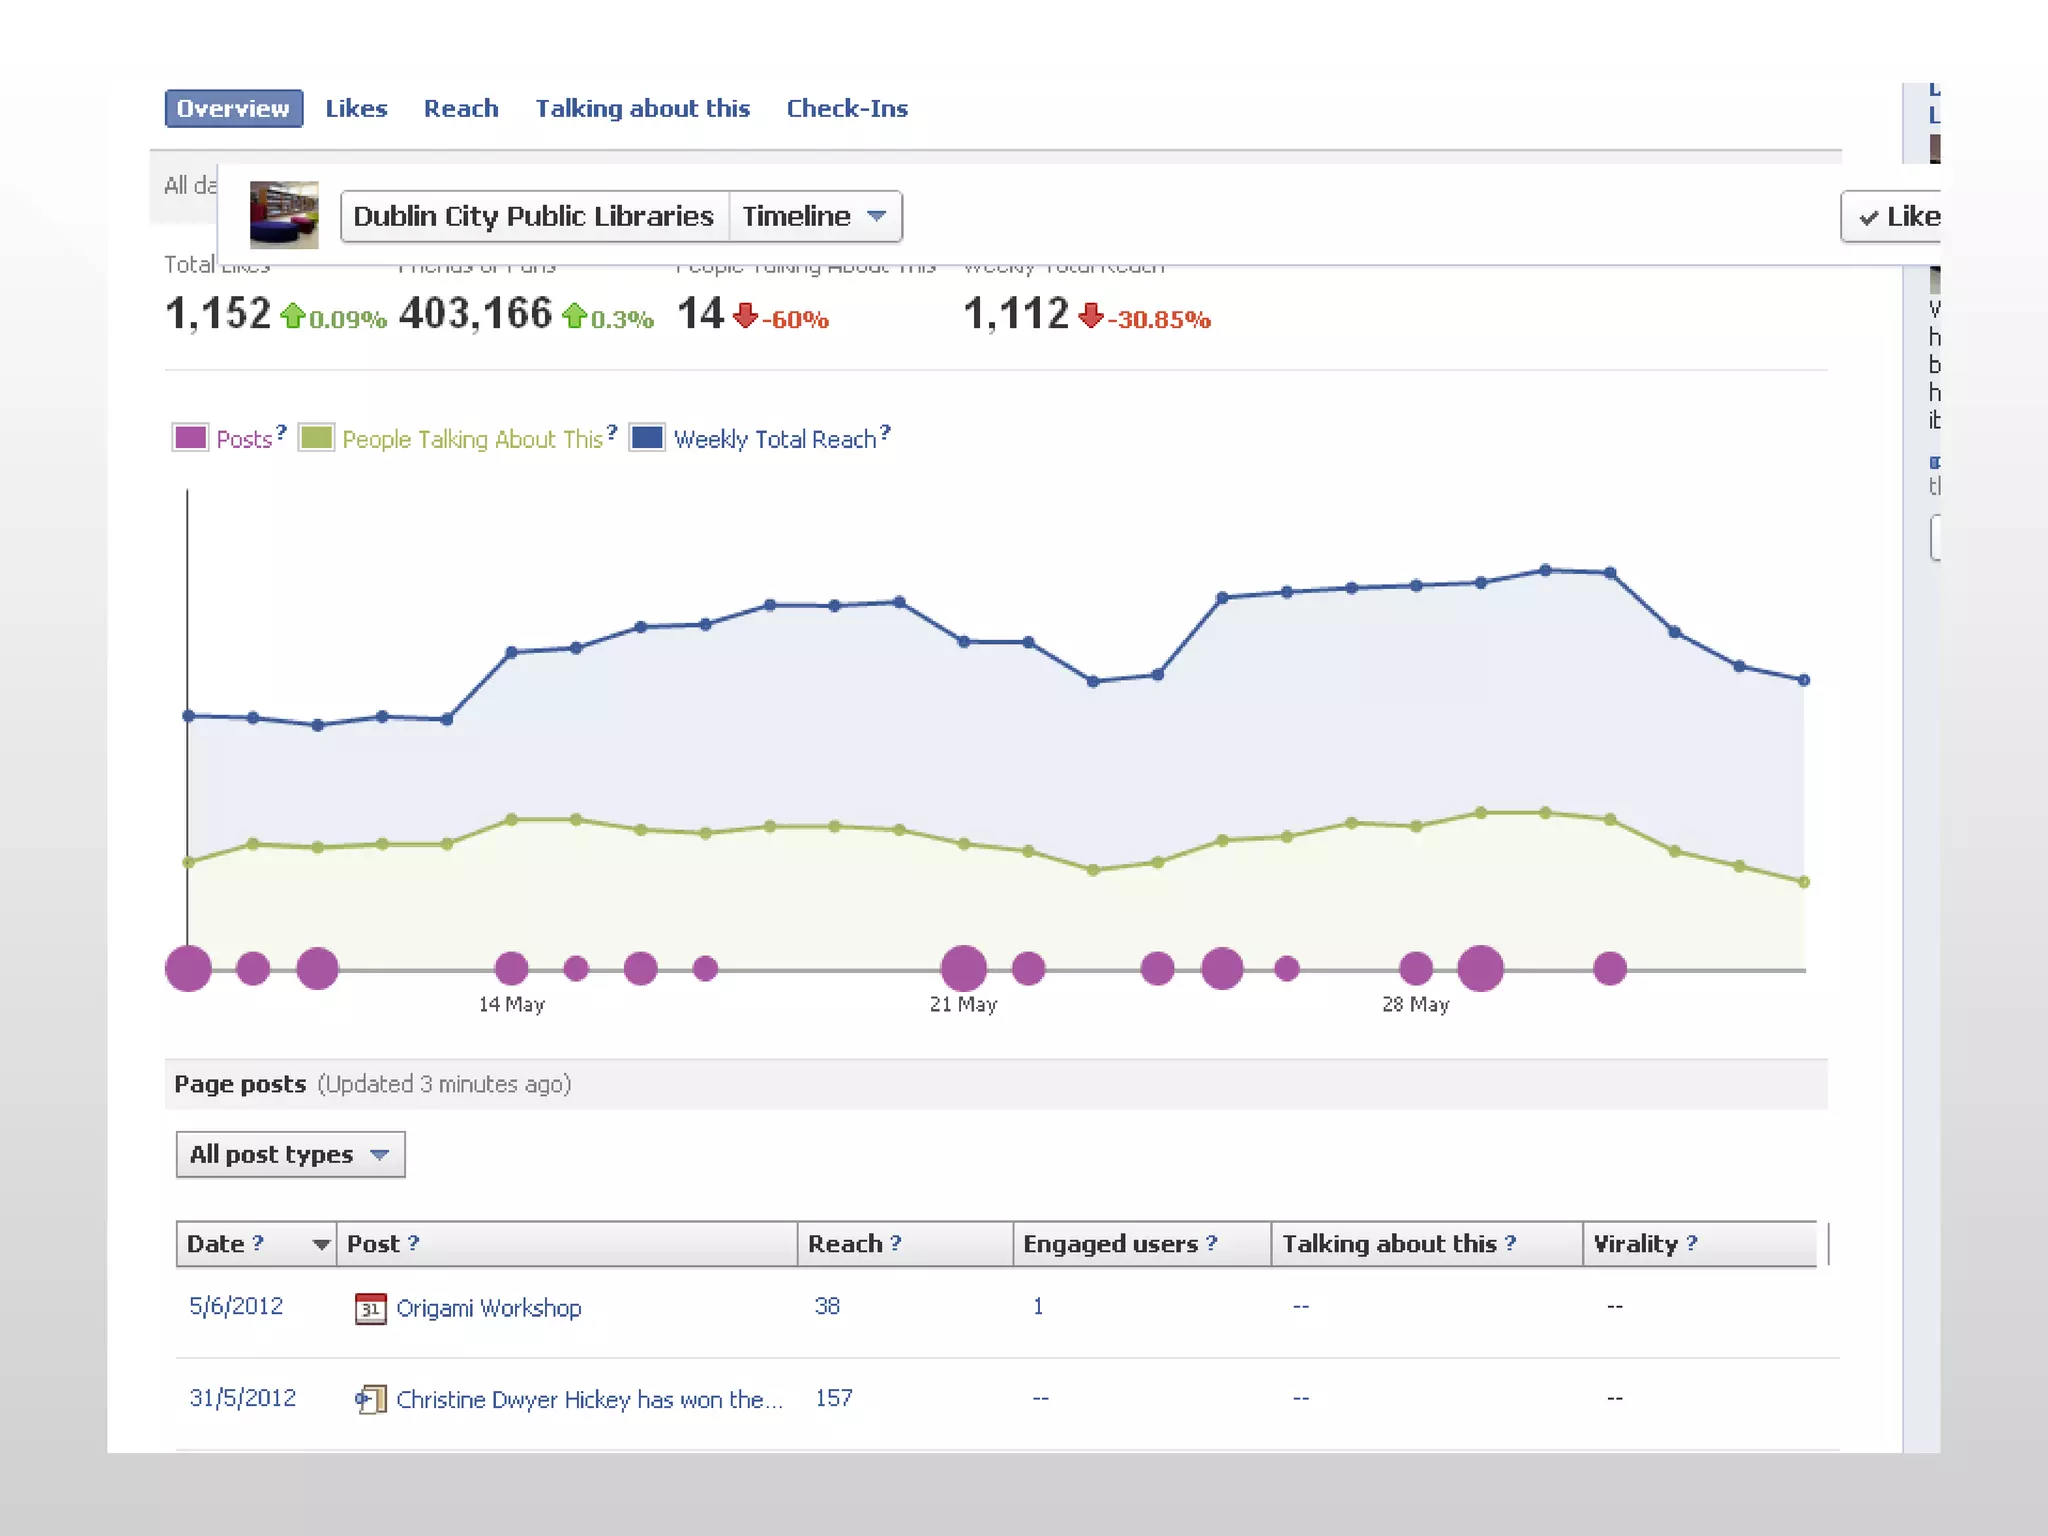Click the Dublin City Public Libraries page thumbnail

point(284,214)
